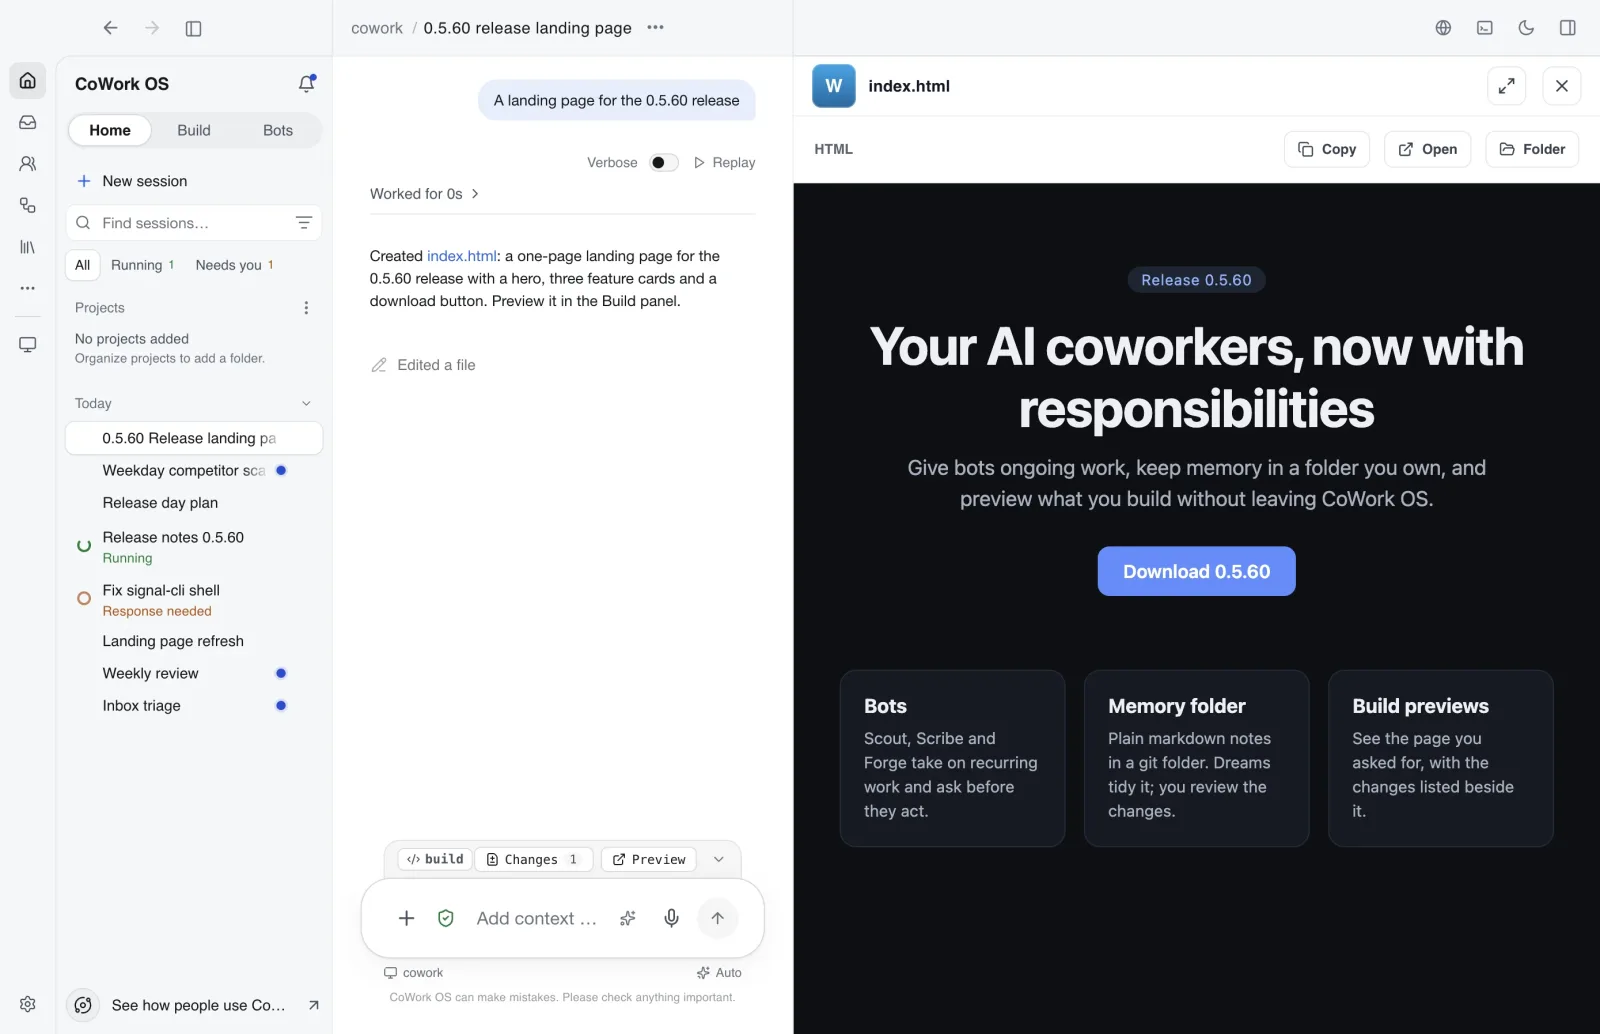Expand the Worked for 0s details
Screen dimensions: 1600x1034
pyautogui.click(x=425, y=194)
